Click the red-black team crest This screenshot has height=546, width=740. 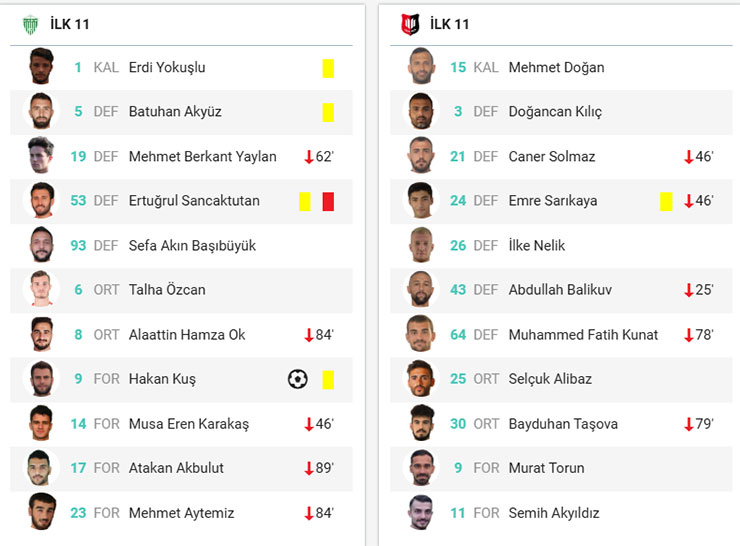(409, 24)
